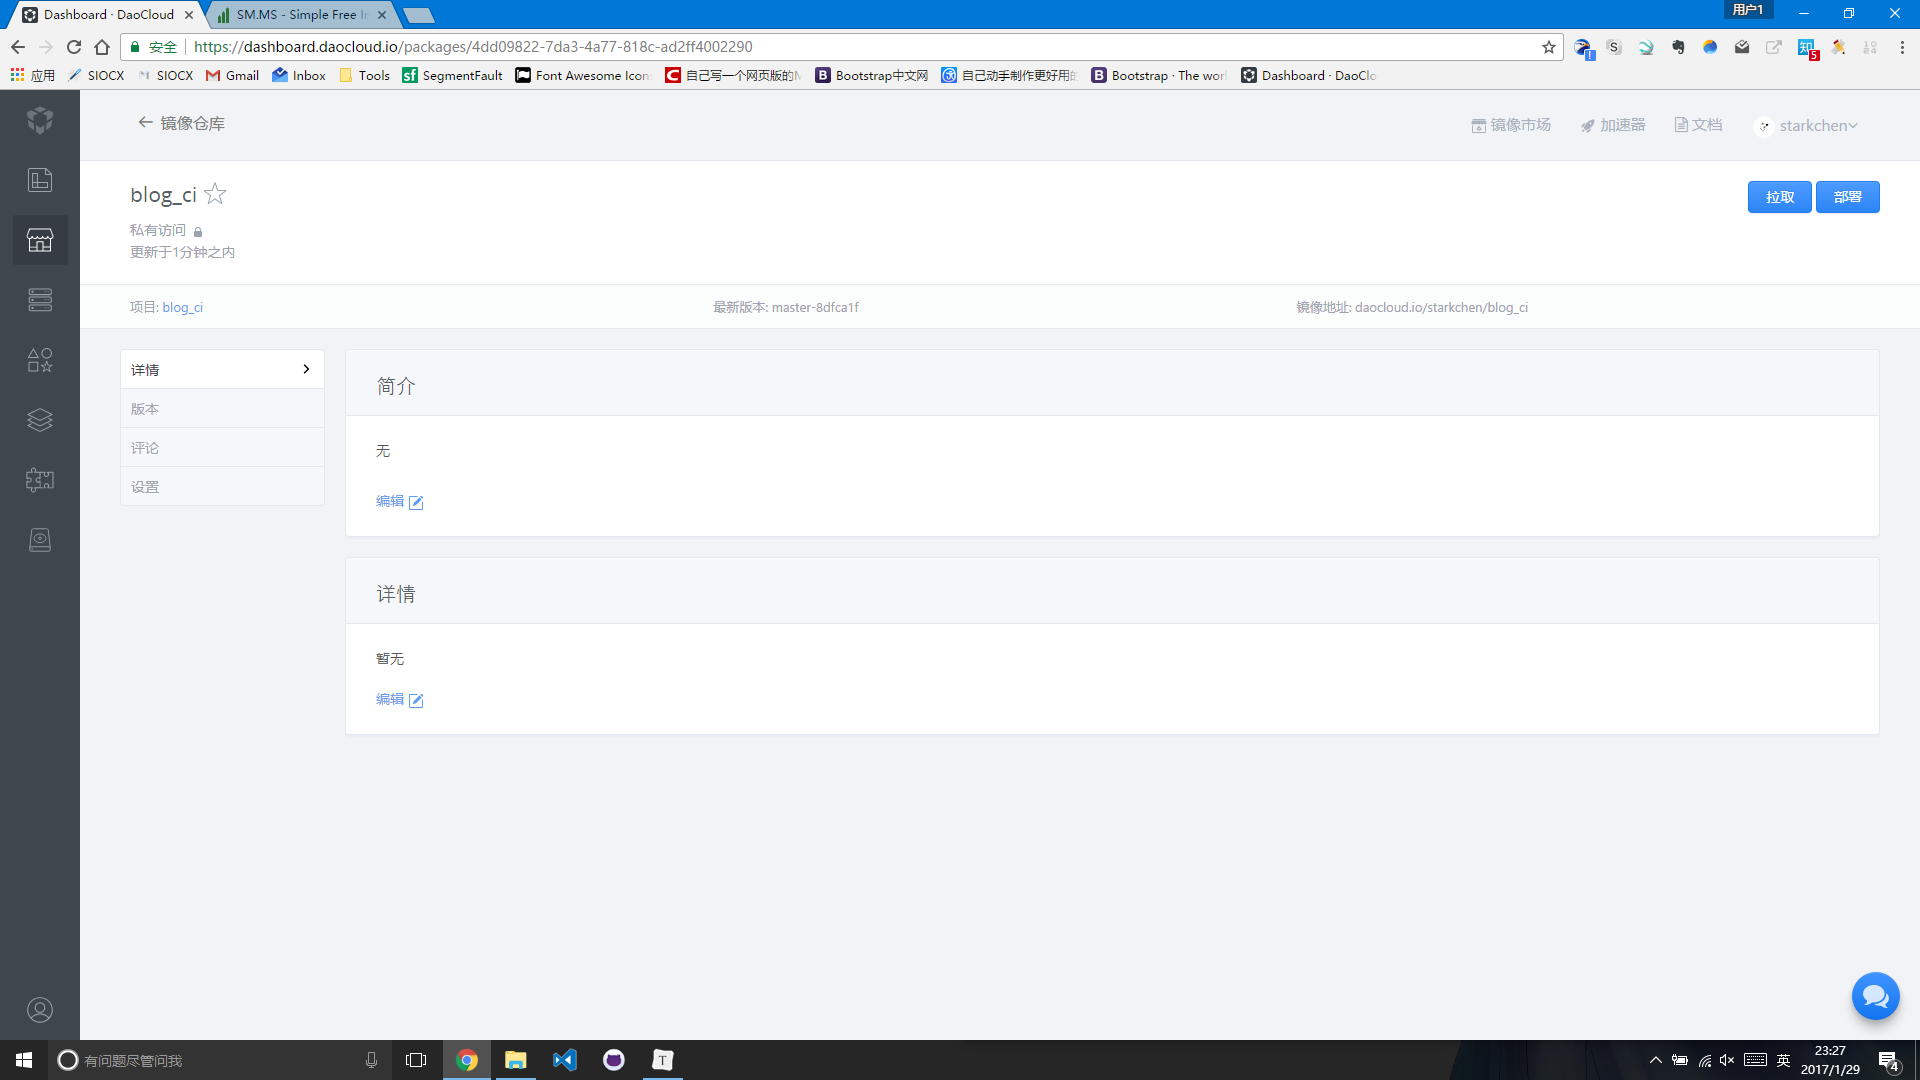This screenshot has height=1080, width=1920.
Task: Focus the browser address bar URL
Action: tap(473, 47)
